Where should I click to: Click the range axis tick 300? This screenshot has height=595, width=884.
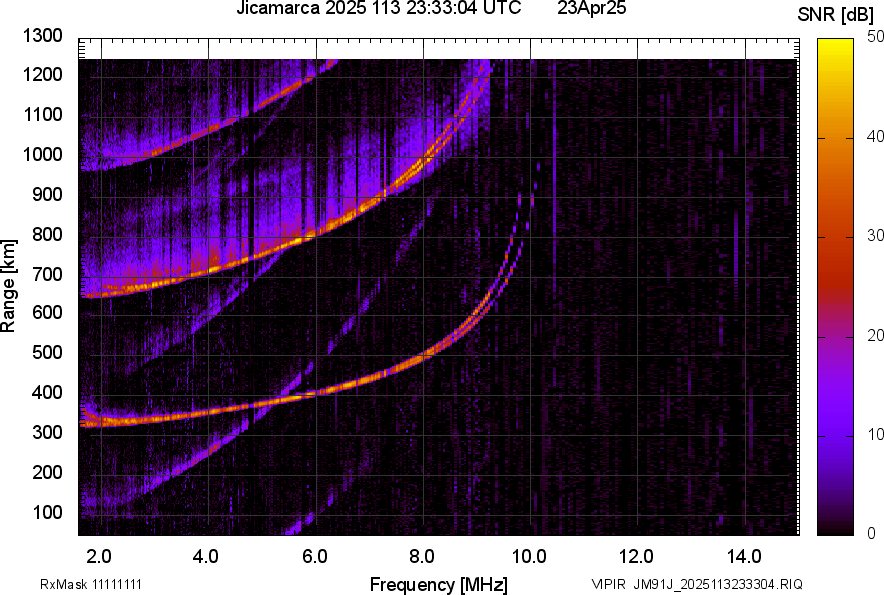tap(47, 432)
